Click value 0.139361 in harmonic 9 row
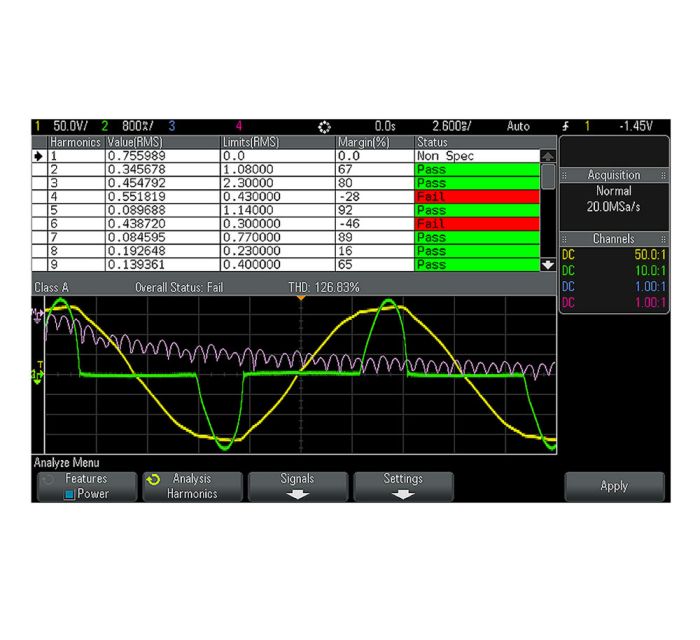Image resolution: width=700 pixels, height=640 pixels. [x=137, y=265]
